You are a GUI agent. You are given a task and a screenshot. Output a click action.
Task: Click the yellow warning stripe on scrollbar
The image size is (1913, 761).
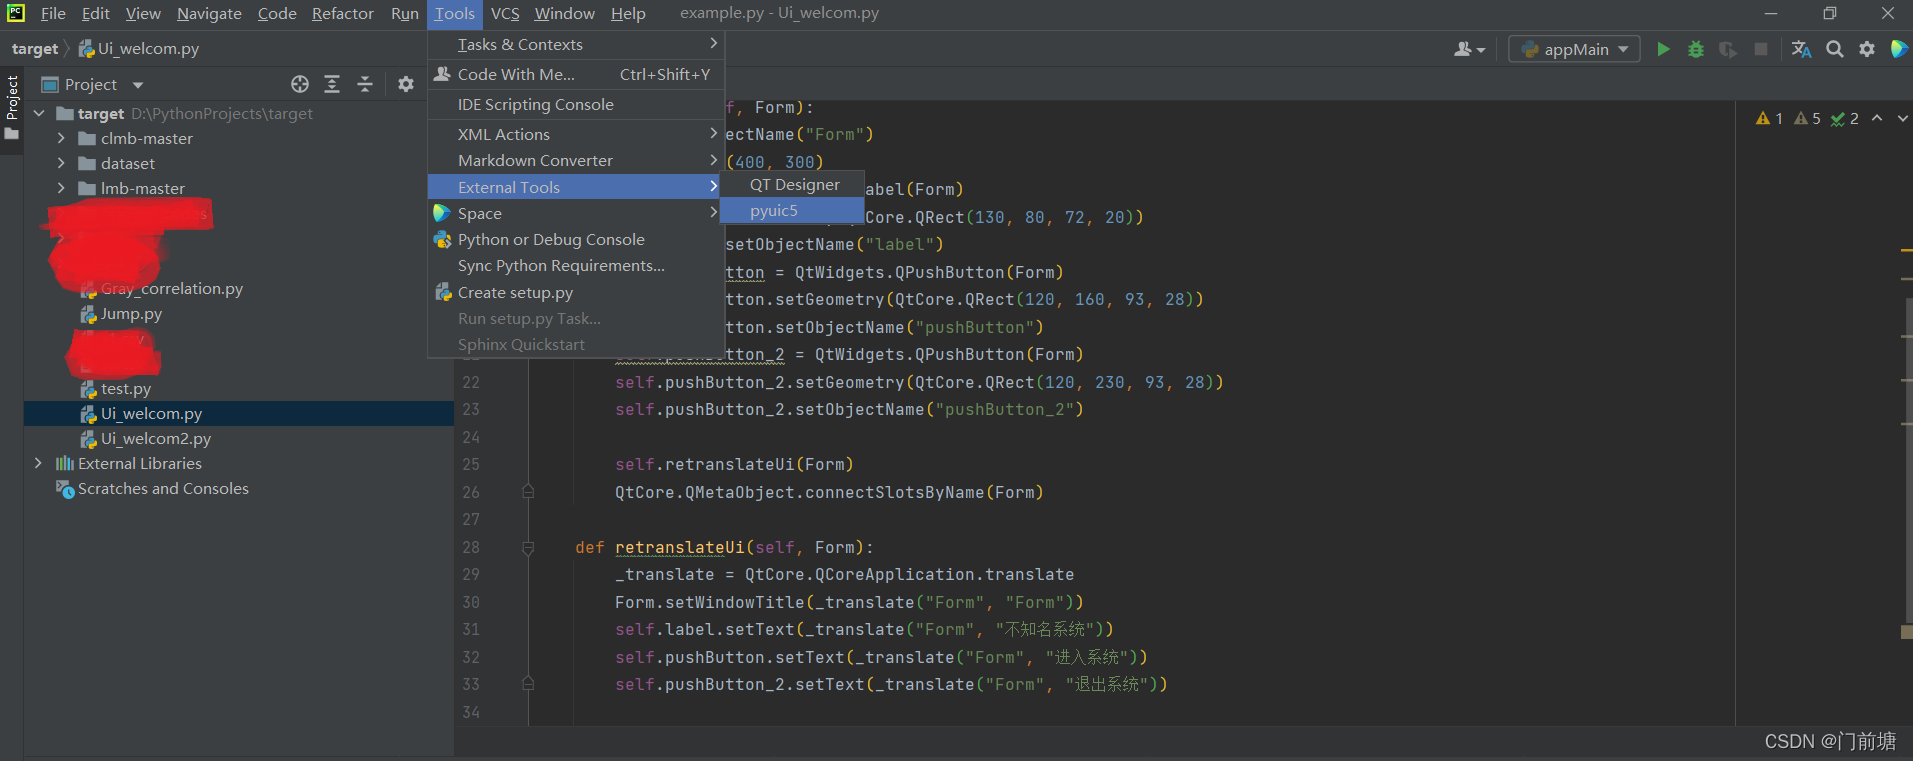(1906, 250)
